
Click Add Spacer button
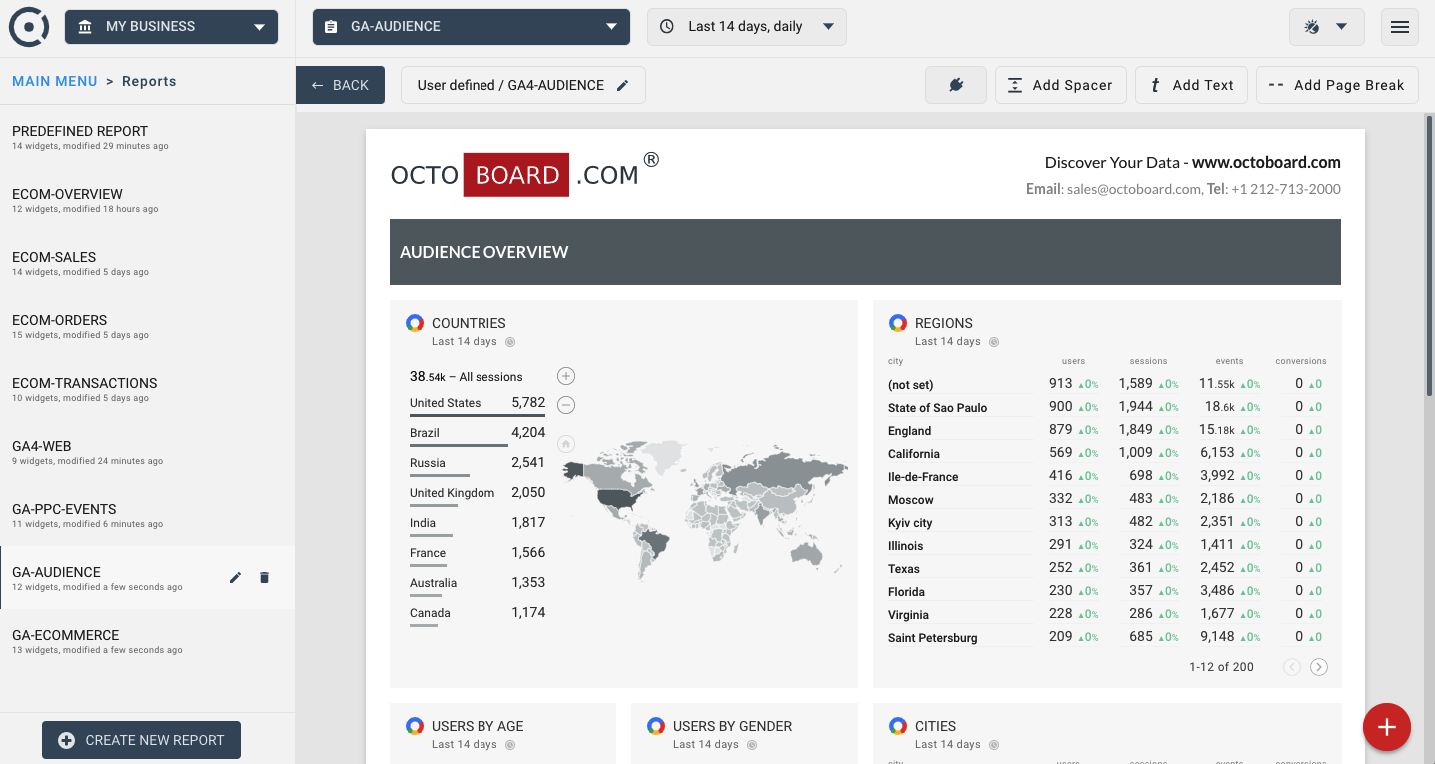(x=1061, y=85)
